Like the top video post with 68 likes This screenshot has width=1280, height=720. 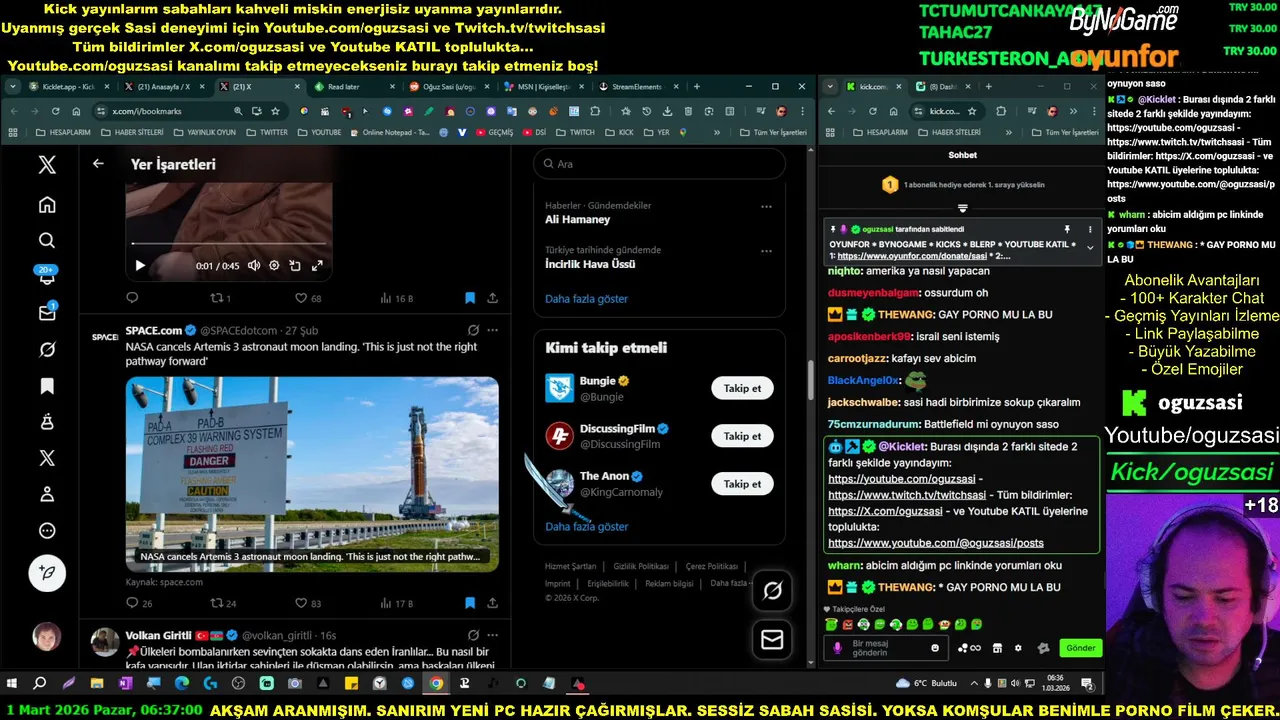tap(308, 298)
